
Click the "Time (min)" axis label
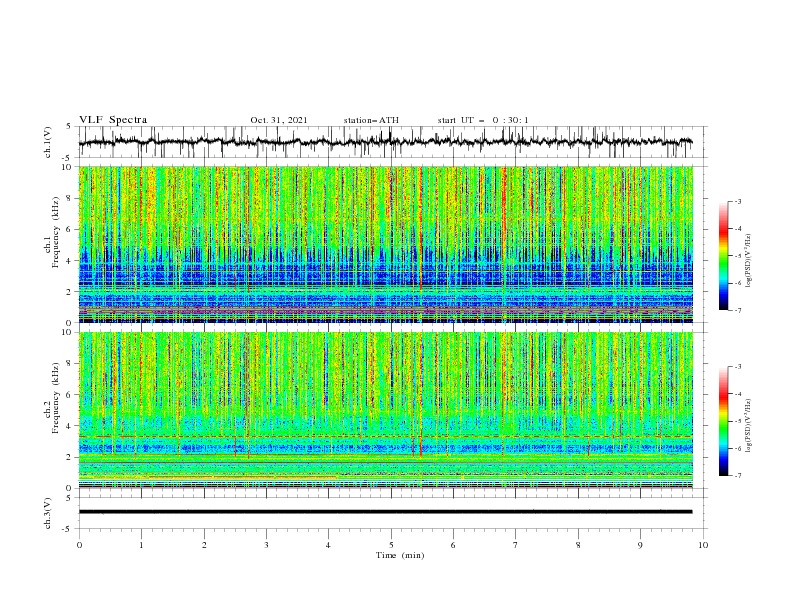(x=400, y=555)
